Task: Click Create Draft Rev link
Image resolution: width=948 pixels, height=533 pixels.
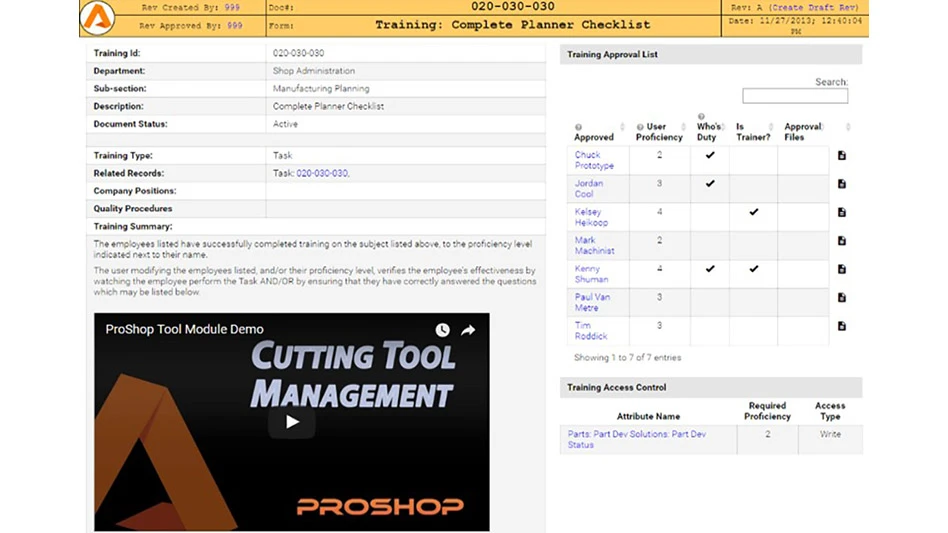Action: pos(814,7)
